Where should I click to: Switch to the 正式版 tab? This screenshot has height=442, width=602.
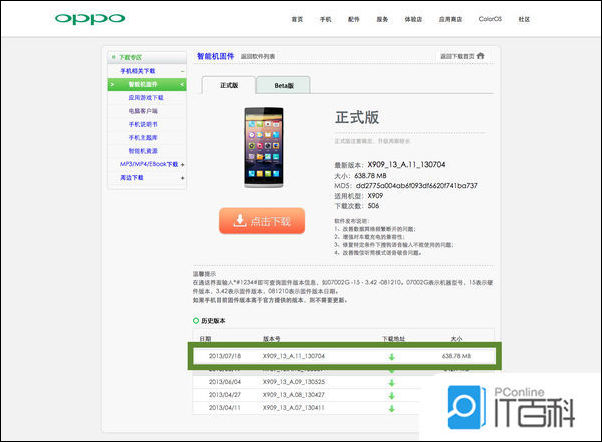(x=229, y=85)
